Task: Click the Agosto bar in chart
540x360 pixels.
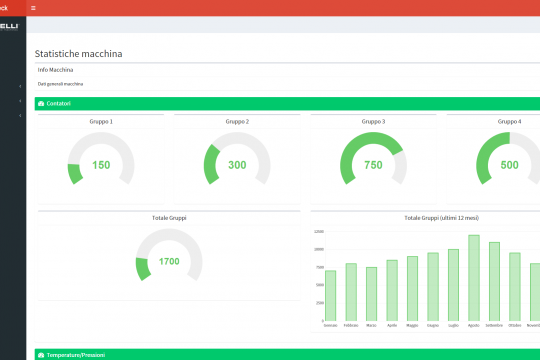Action: pos(474,278)
